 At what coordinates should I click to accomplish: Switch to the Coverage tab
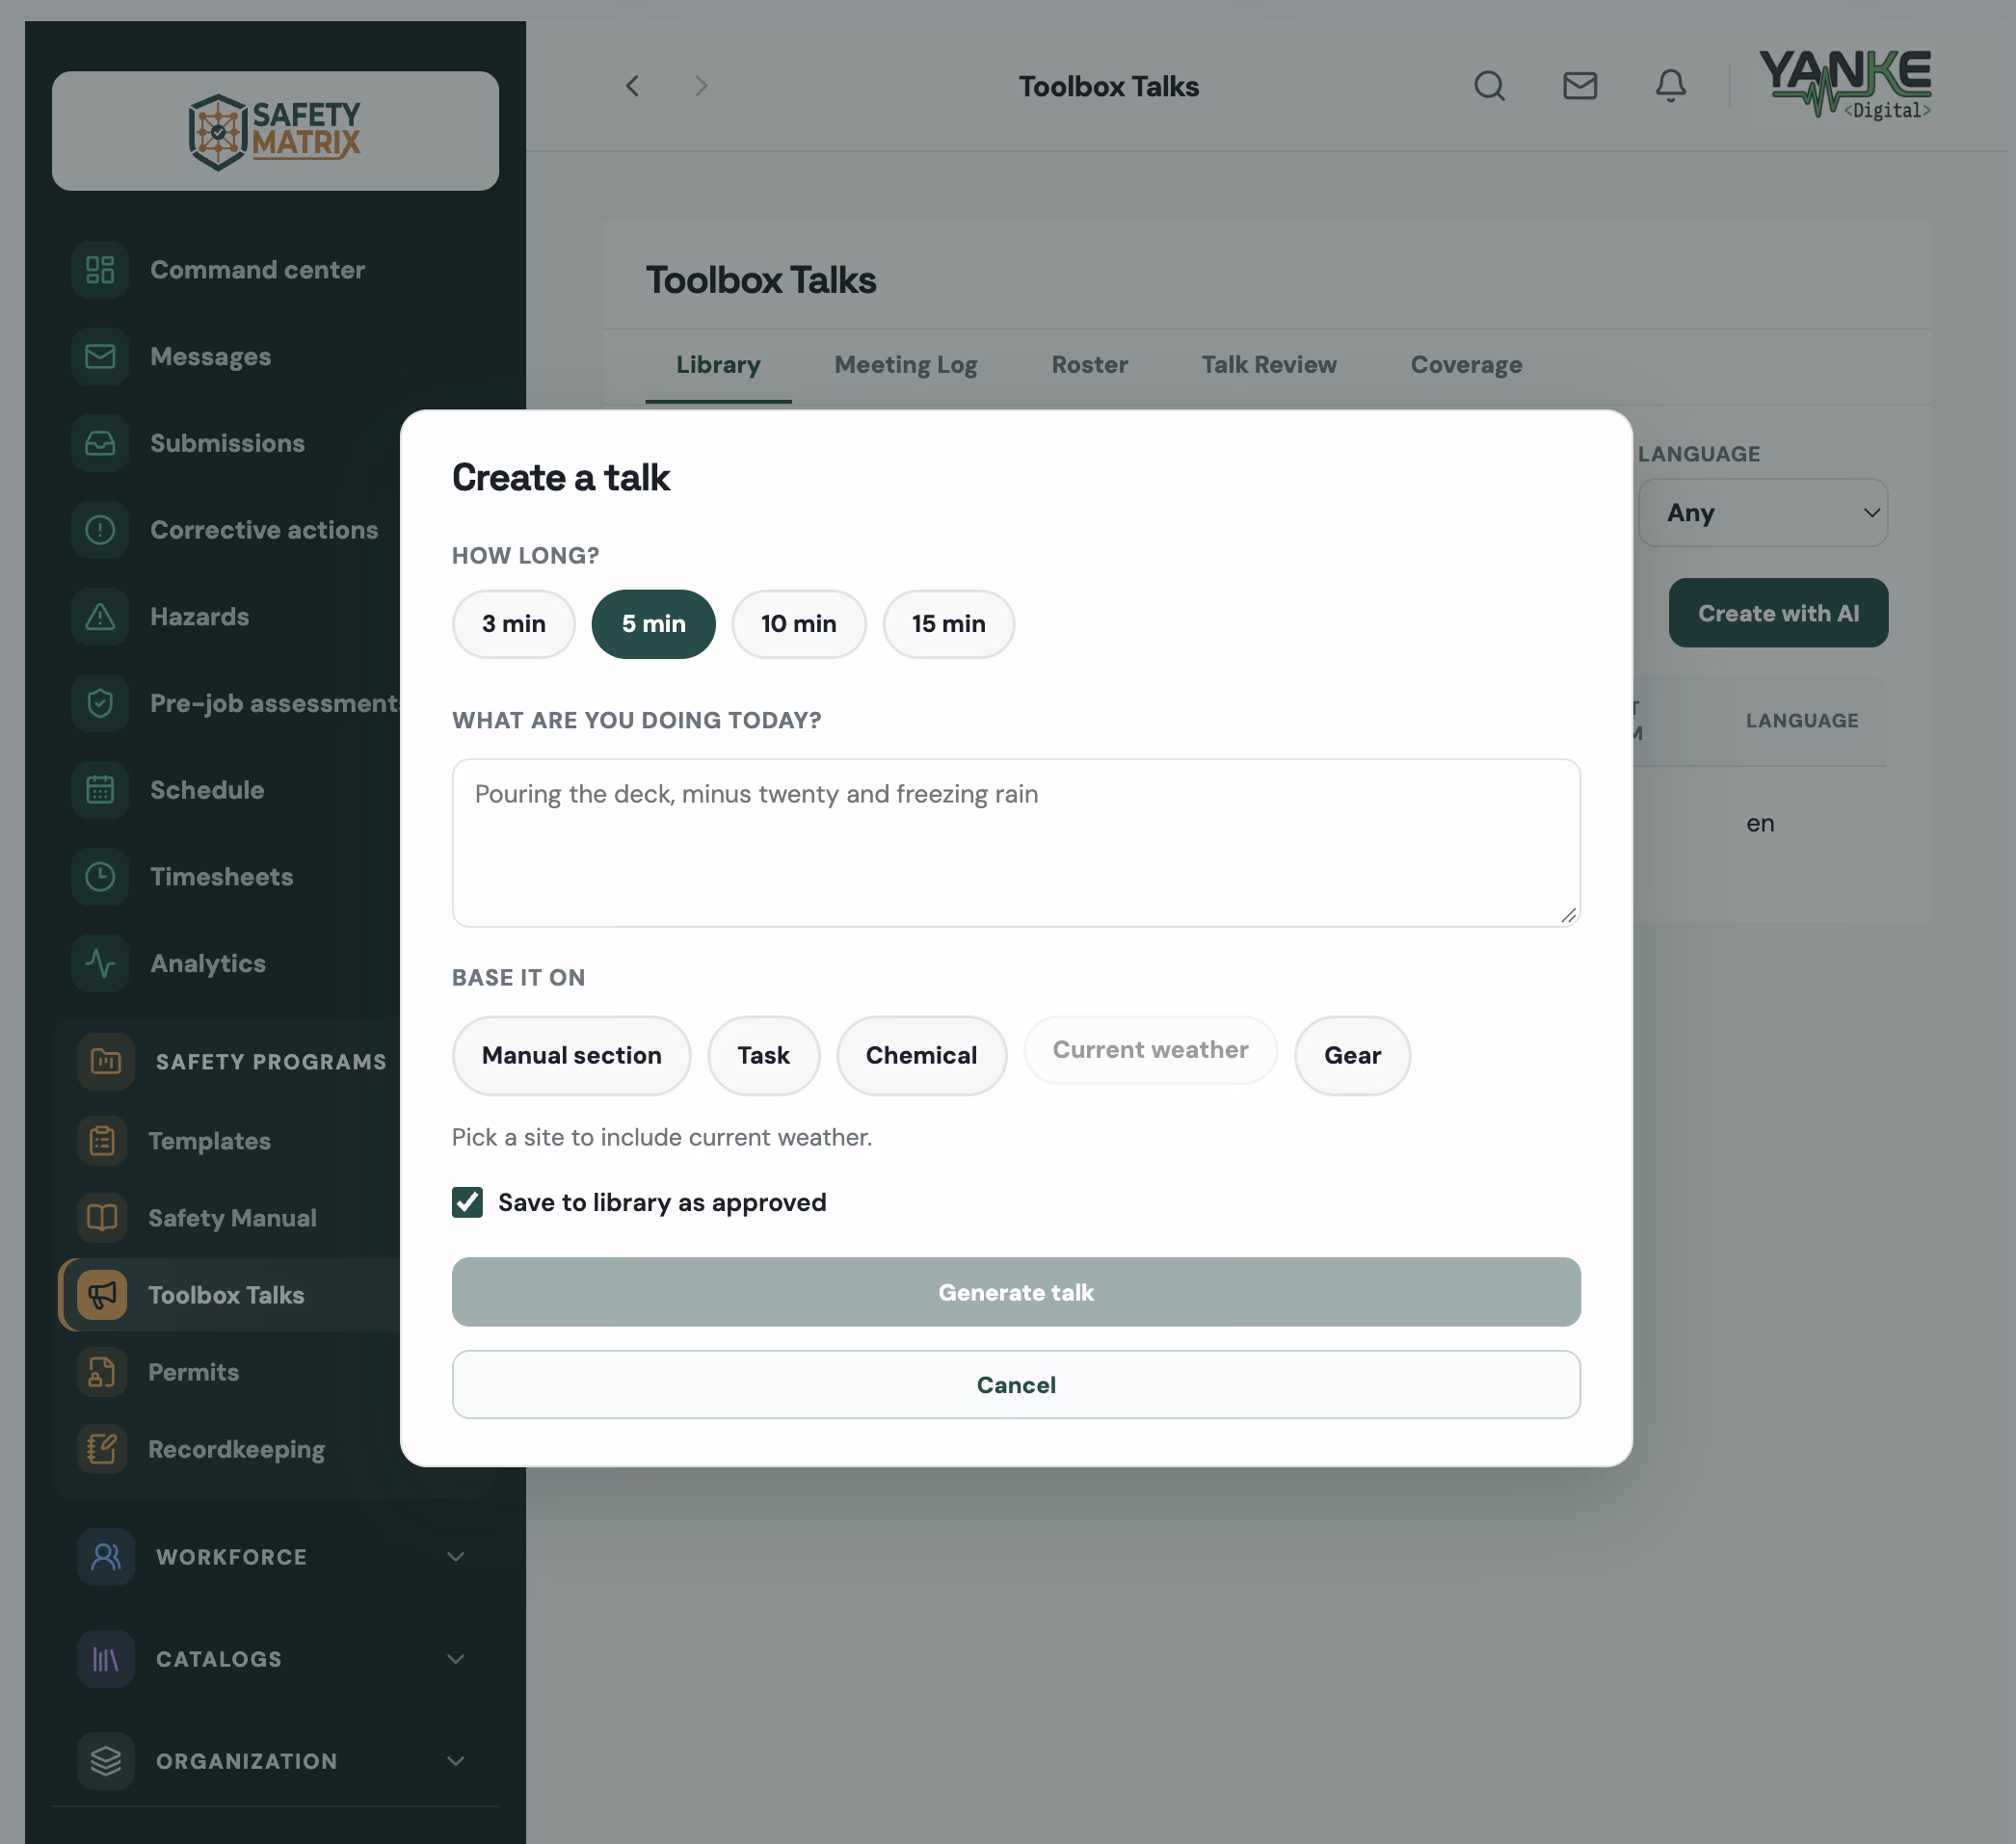tap(1467, 365)
